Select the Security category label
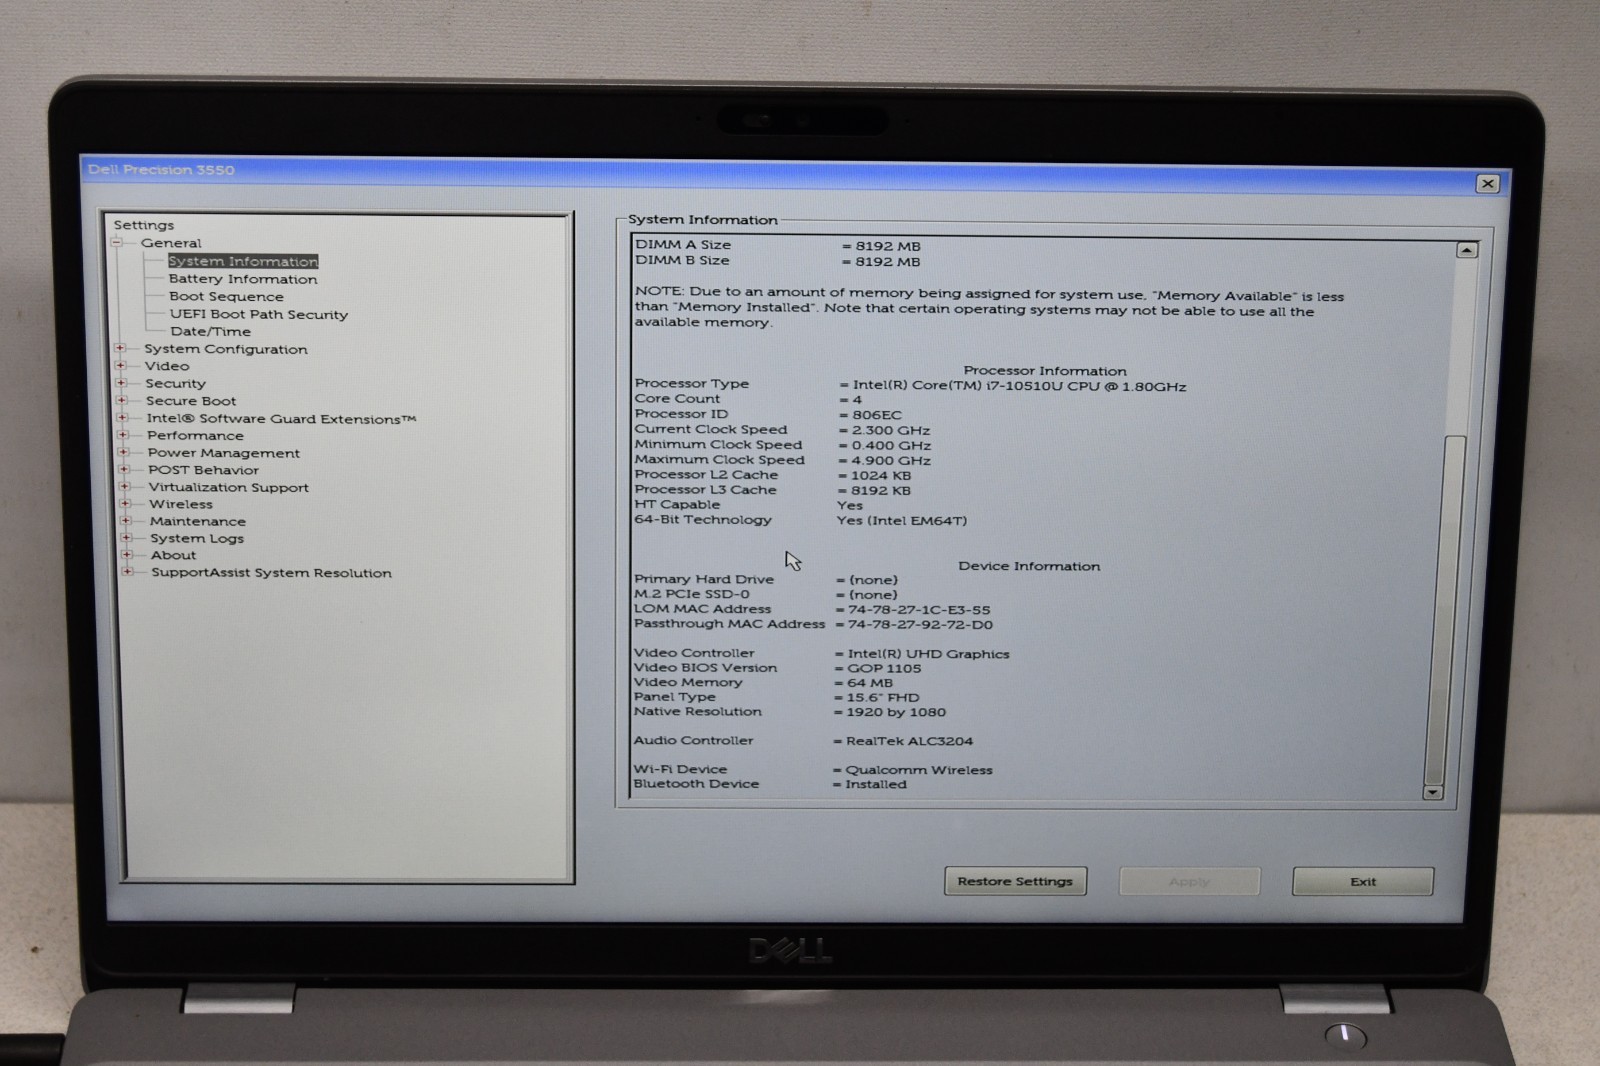 click(x=175, y=383)
